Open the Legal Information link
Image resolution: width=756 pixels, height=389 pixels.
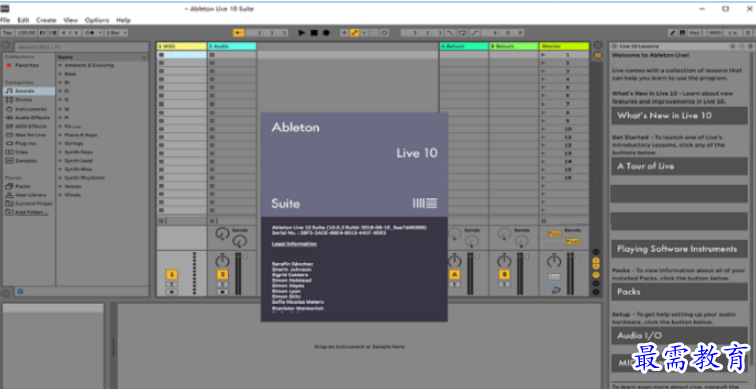294,244
